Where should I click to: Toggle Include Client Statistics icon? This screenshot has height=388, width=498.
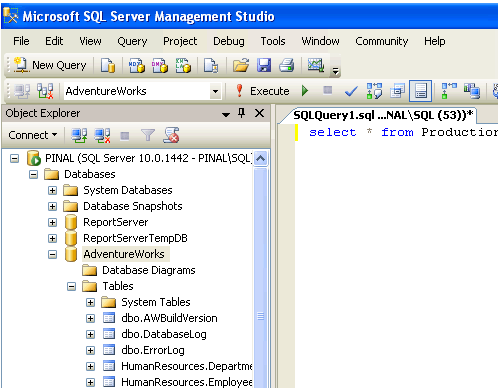coord(472,91)
